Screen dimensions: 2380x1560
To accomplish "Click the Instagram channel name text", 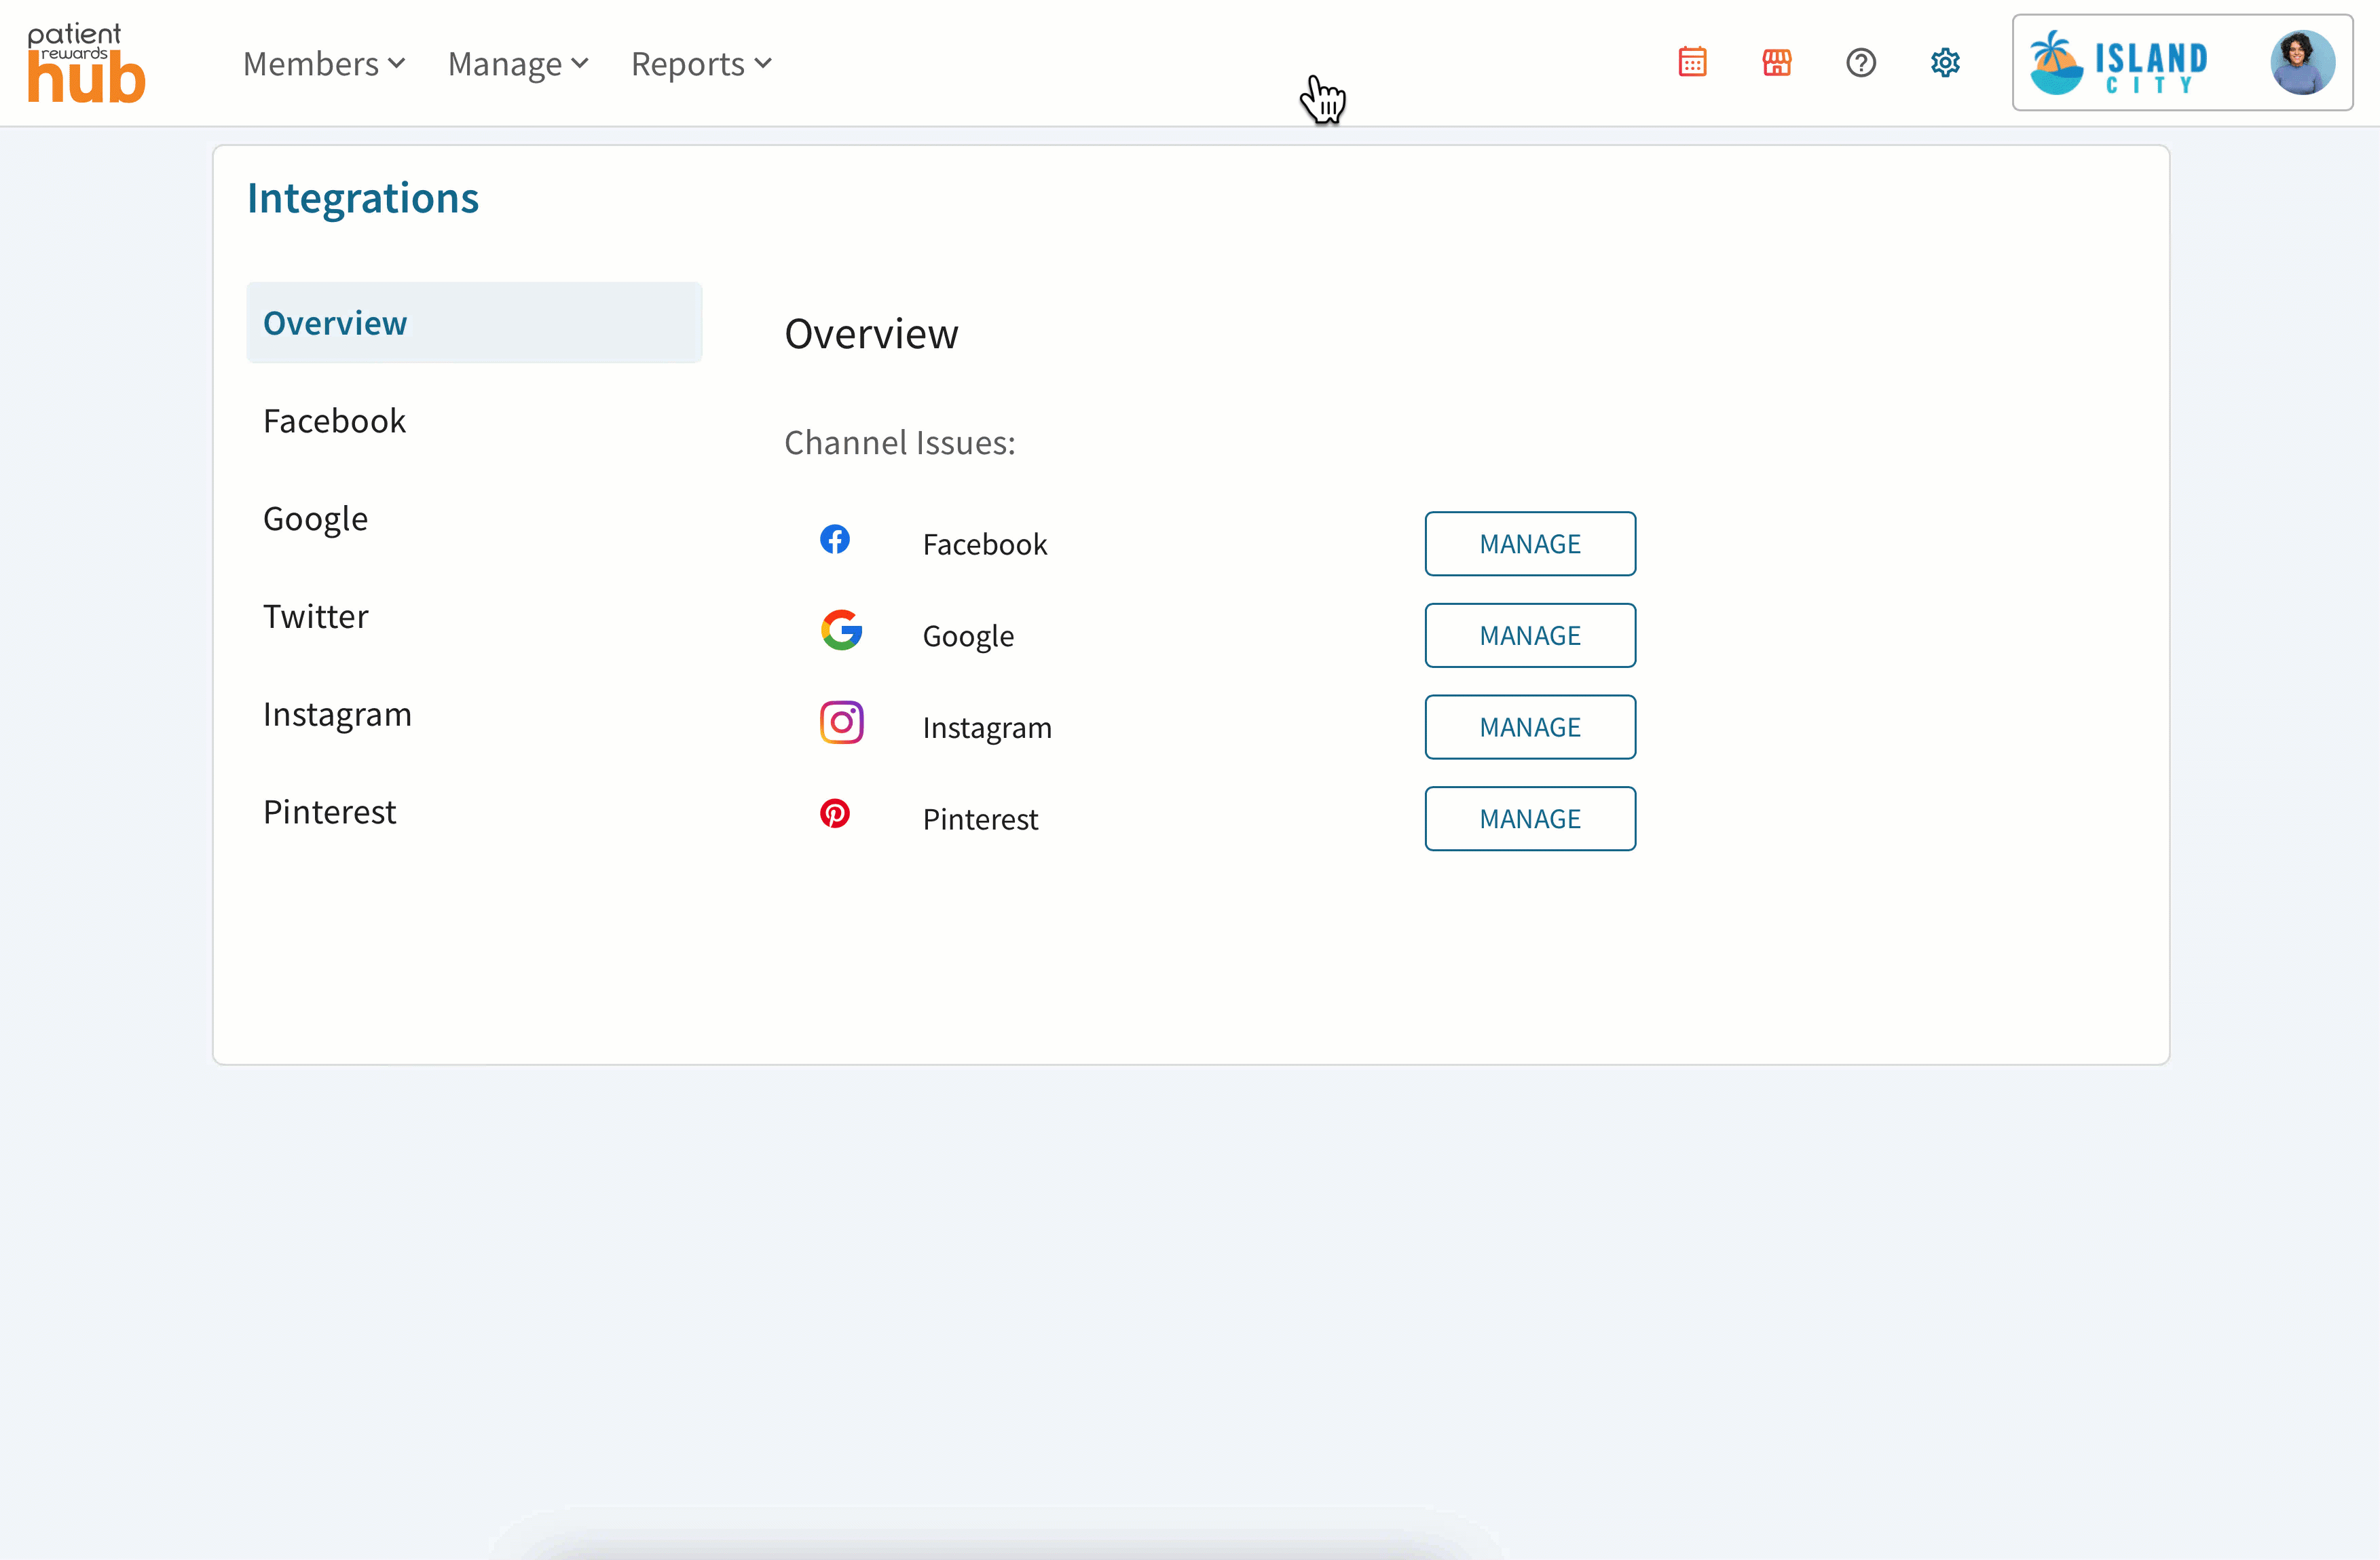I will click(987, 728).
